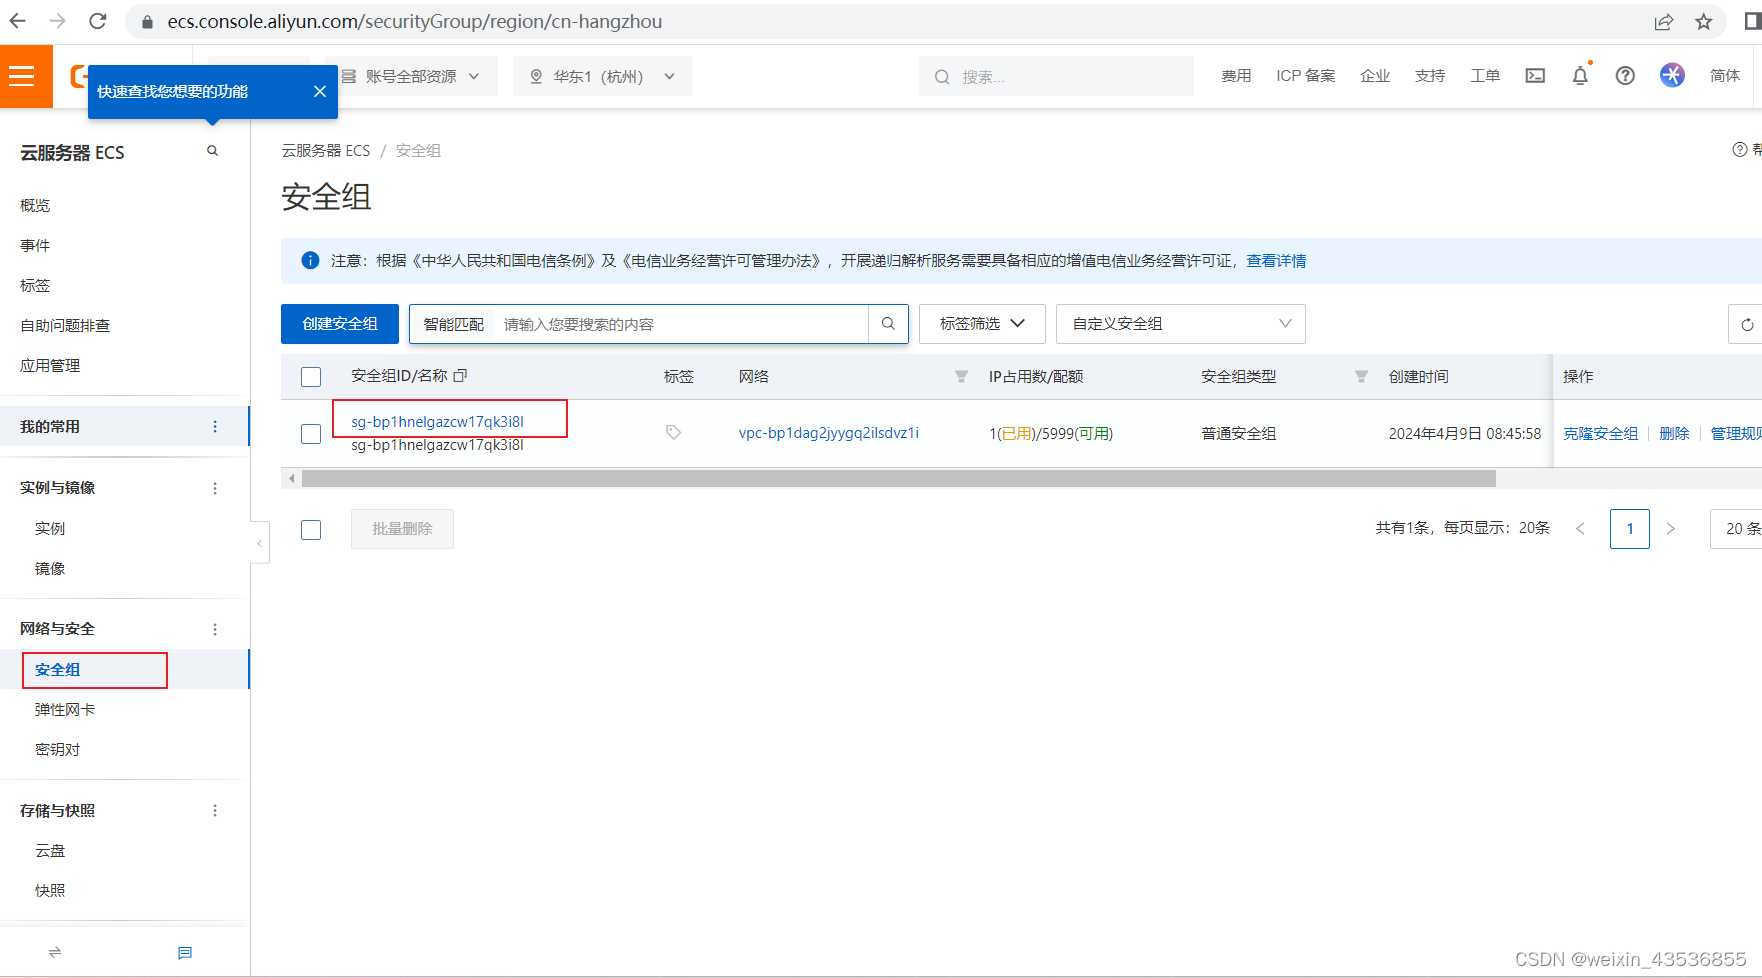Focus the top global search box
The width and height of the screenshot is (1762, 978).
[1056, 77]
